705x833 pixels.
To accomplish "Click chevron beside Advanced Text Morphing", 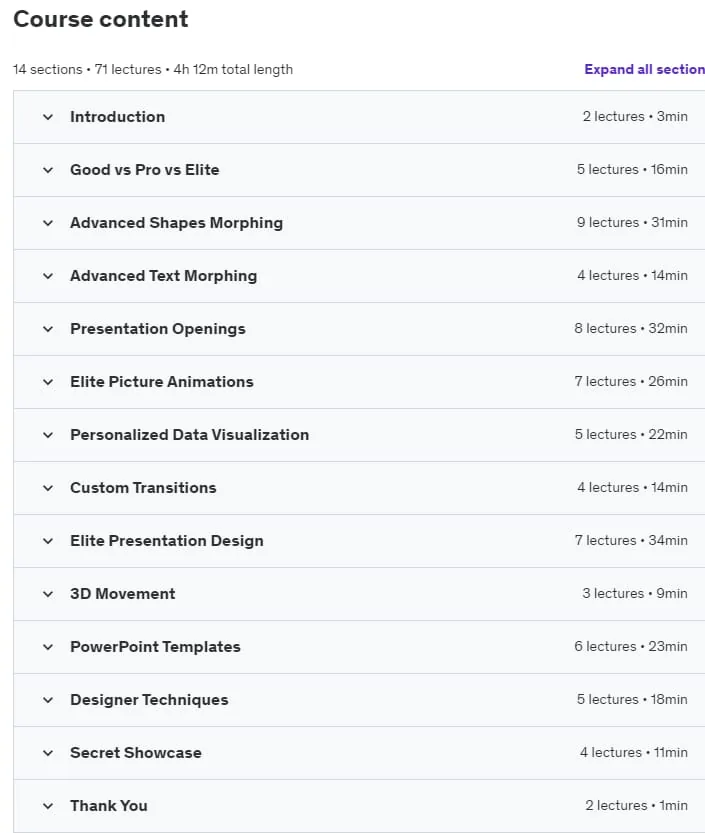I will pyautogui.click(x=48, y=276).
